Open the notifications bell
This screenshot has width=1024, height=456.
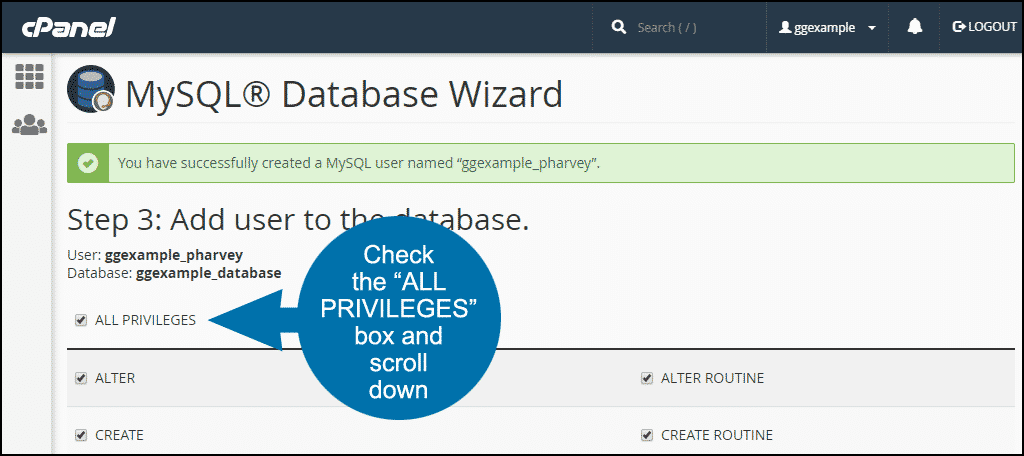pos(914,27)
